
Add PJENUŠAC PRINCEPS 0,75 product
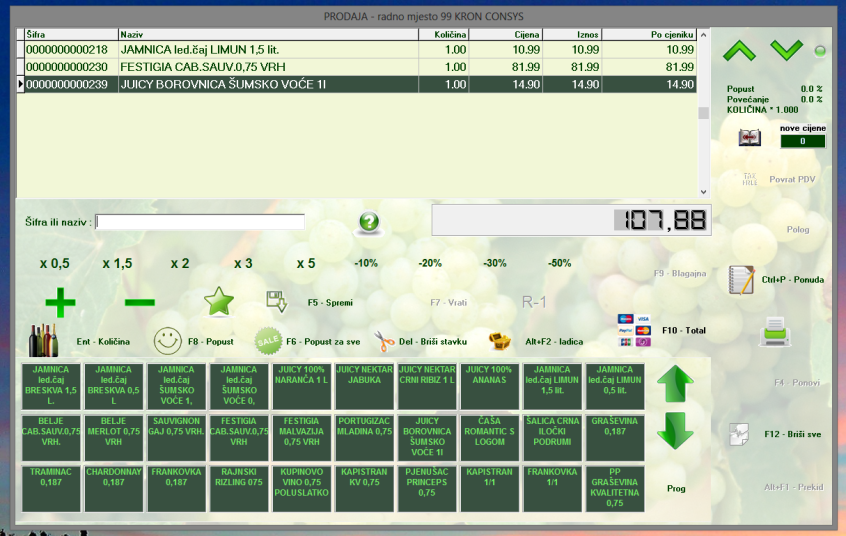(427, 488)
